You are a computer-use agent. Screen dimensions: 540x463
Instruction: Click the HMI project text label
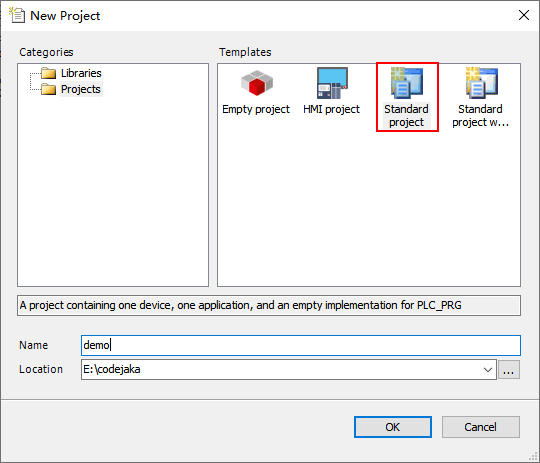click(331, 109)
